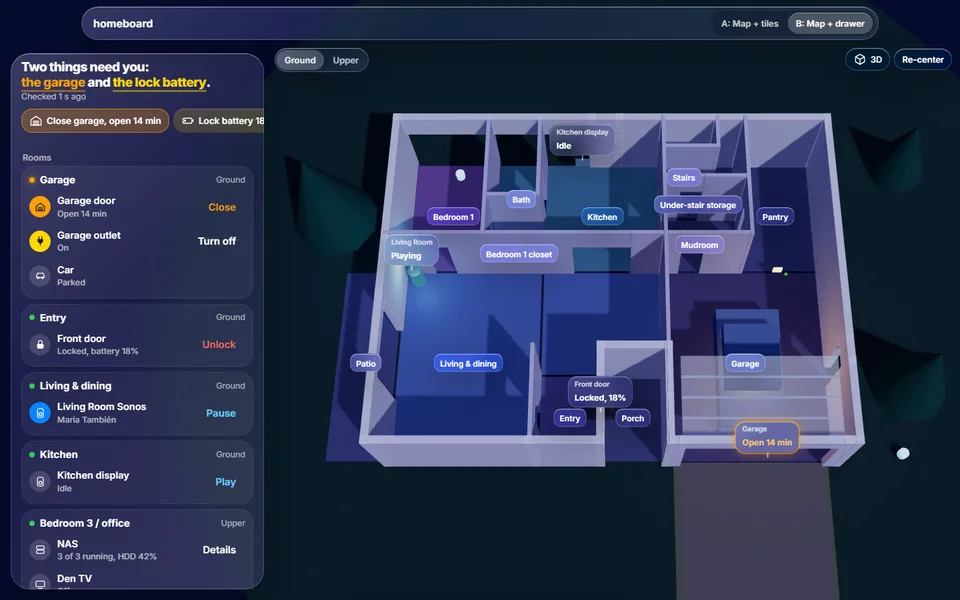
Task: Click the 3D cube icon
Action: pos(860,59)
